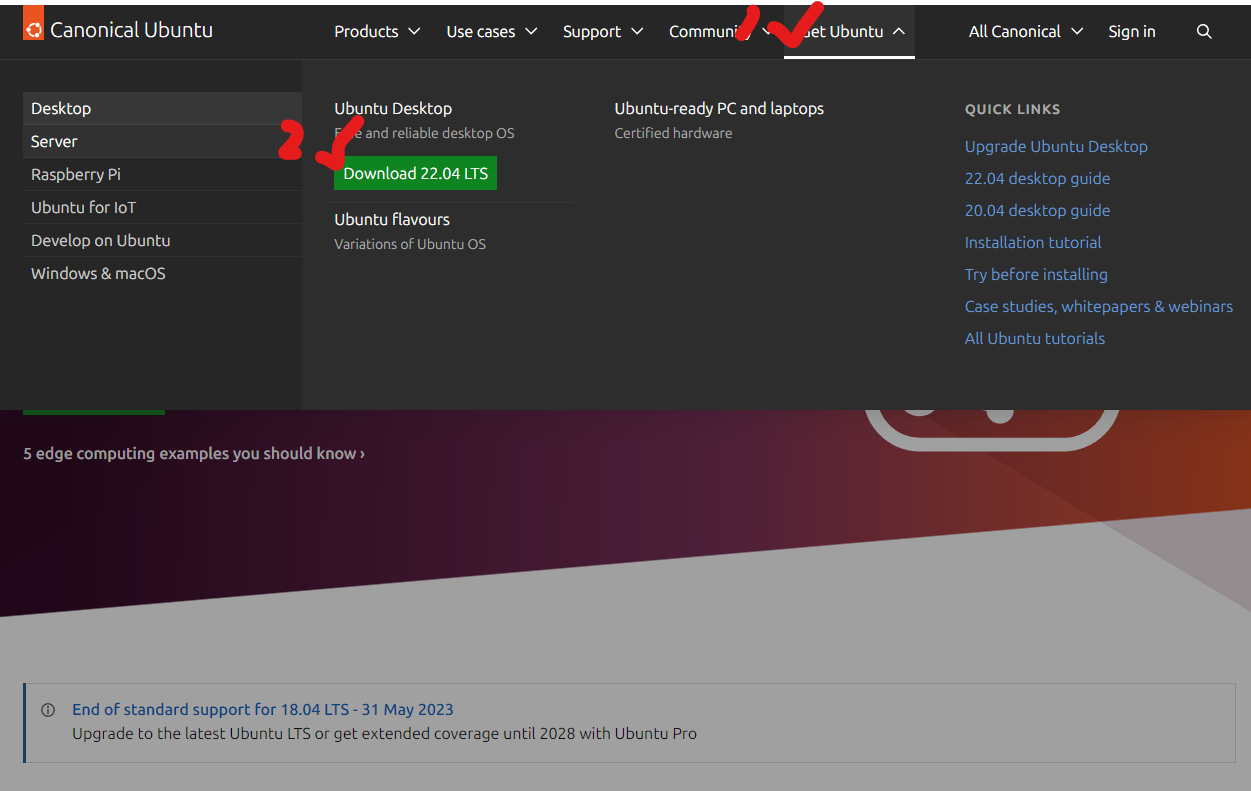Open the 22.04 desktop guide link
Viewport: 1251px width, 791px height.
click(1037, 178)
